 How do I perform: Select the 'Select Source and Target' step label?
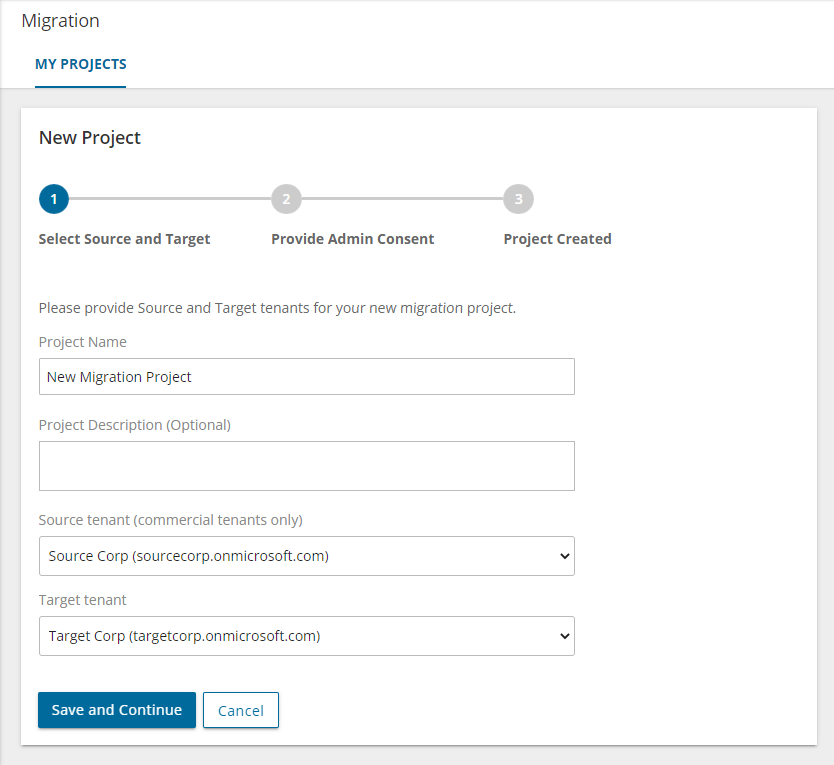124,239
